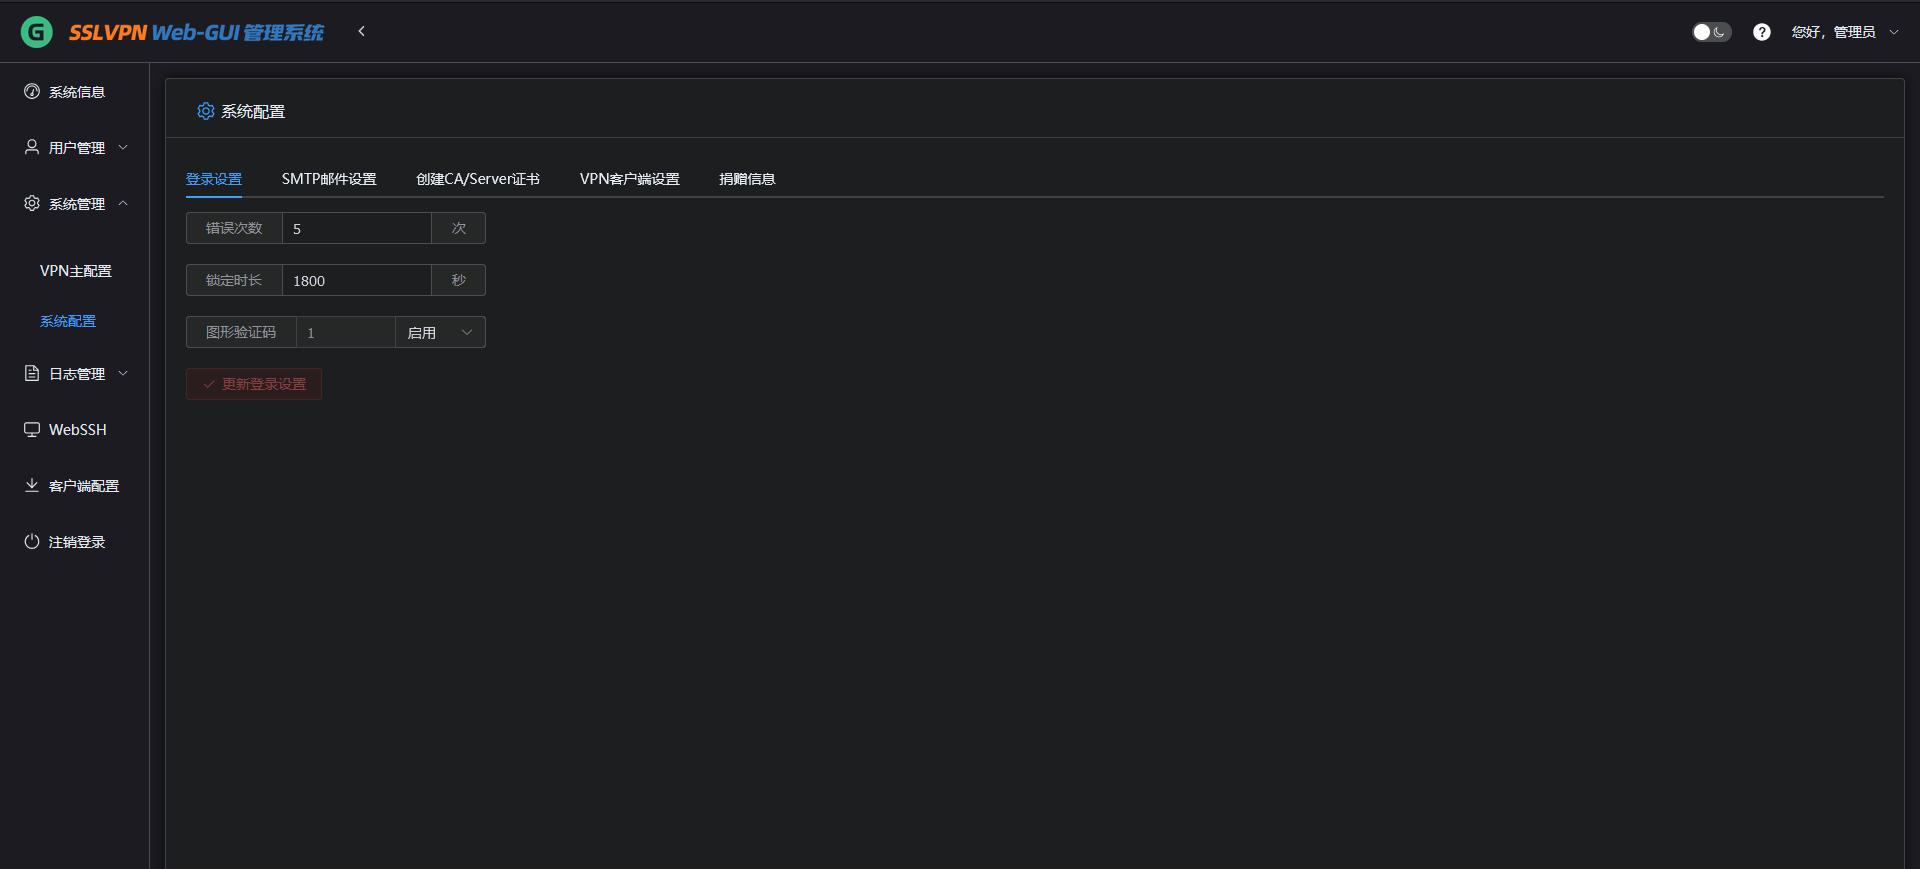Image resolution: width=1920 pixels, height=869 pixels.
Task: Click the 次 unit suffix
Action: [459, 228]
